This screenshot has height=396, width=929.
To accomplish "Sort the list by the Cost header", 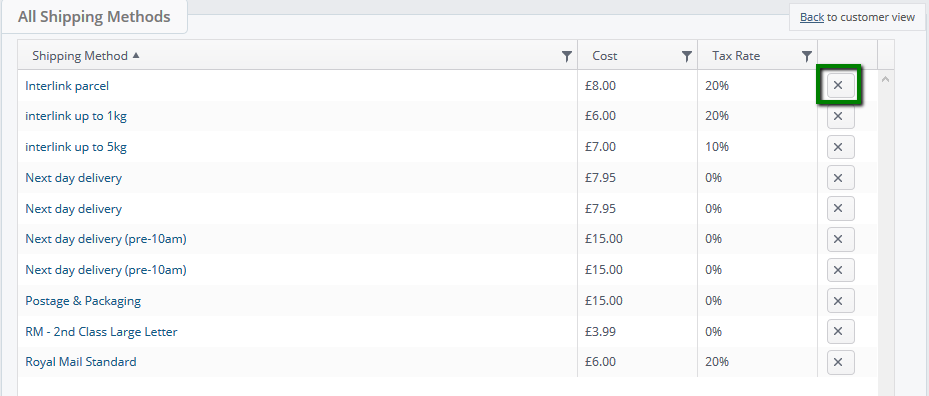I will (604, 56).
